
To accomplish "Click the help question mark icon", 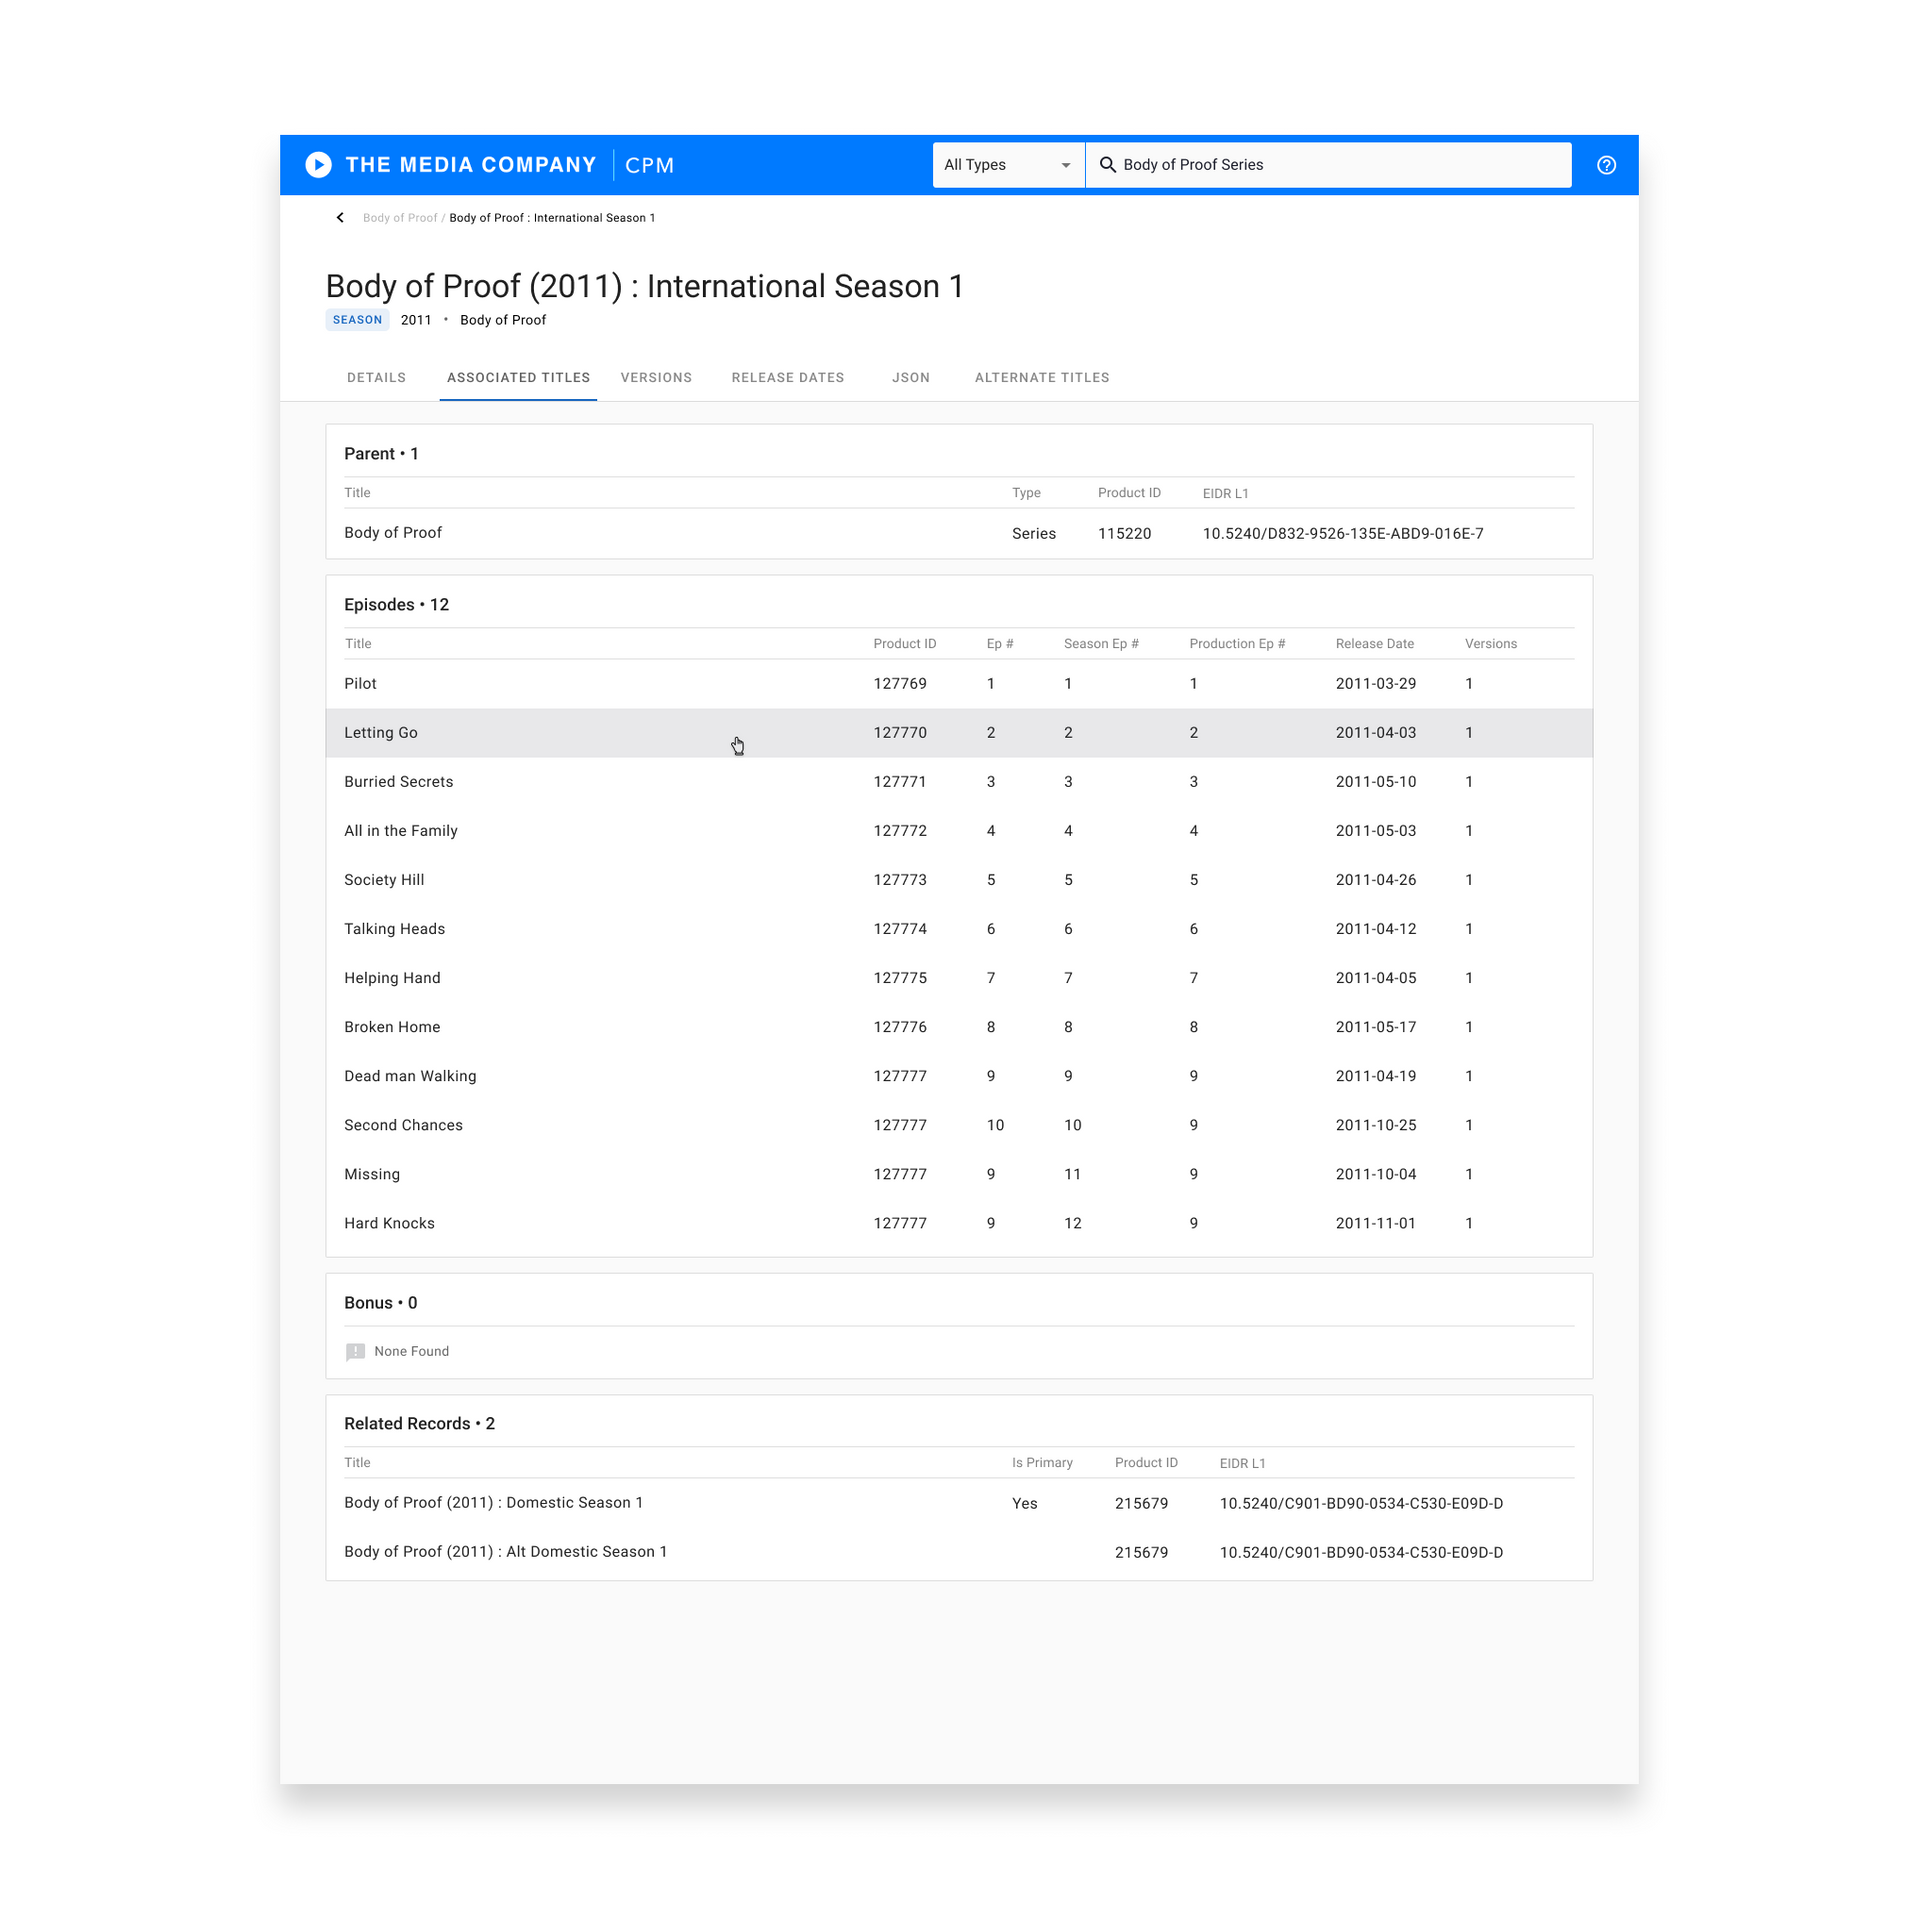I will [1605, 165].
